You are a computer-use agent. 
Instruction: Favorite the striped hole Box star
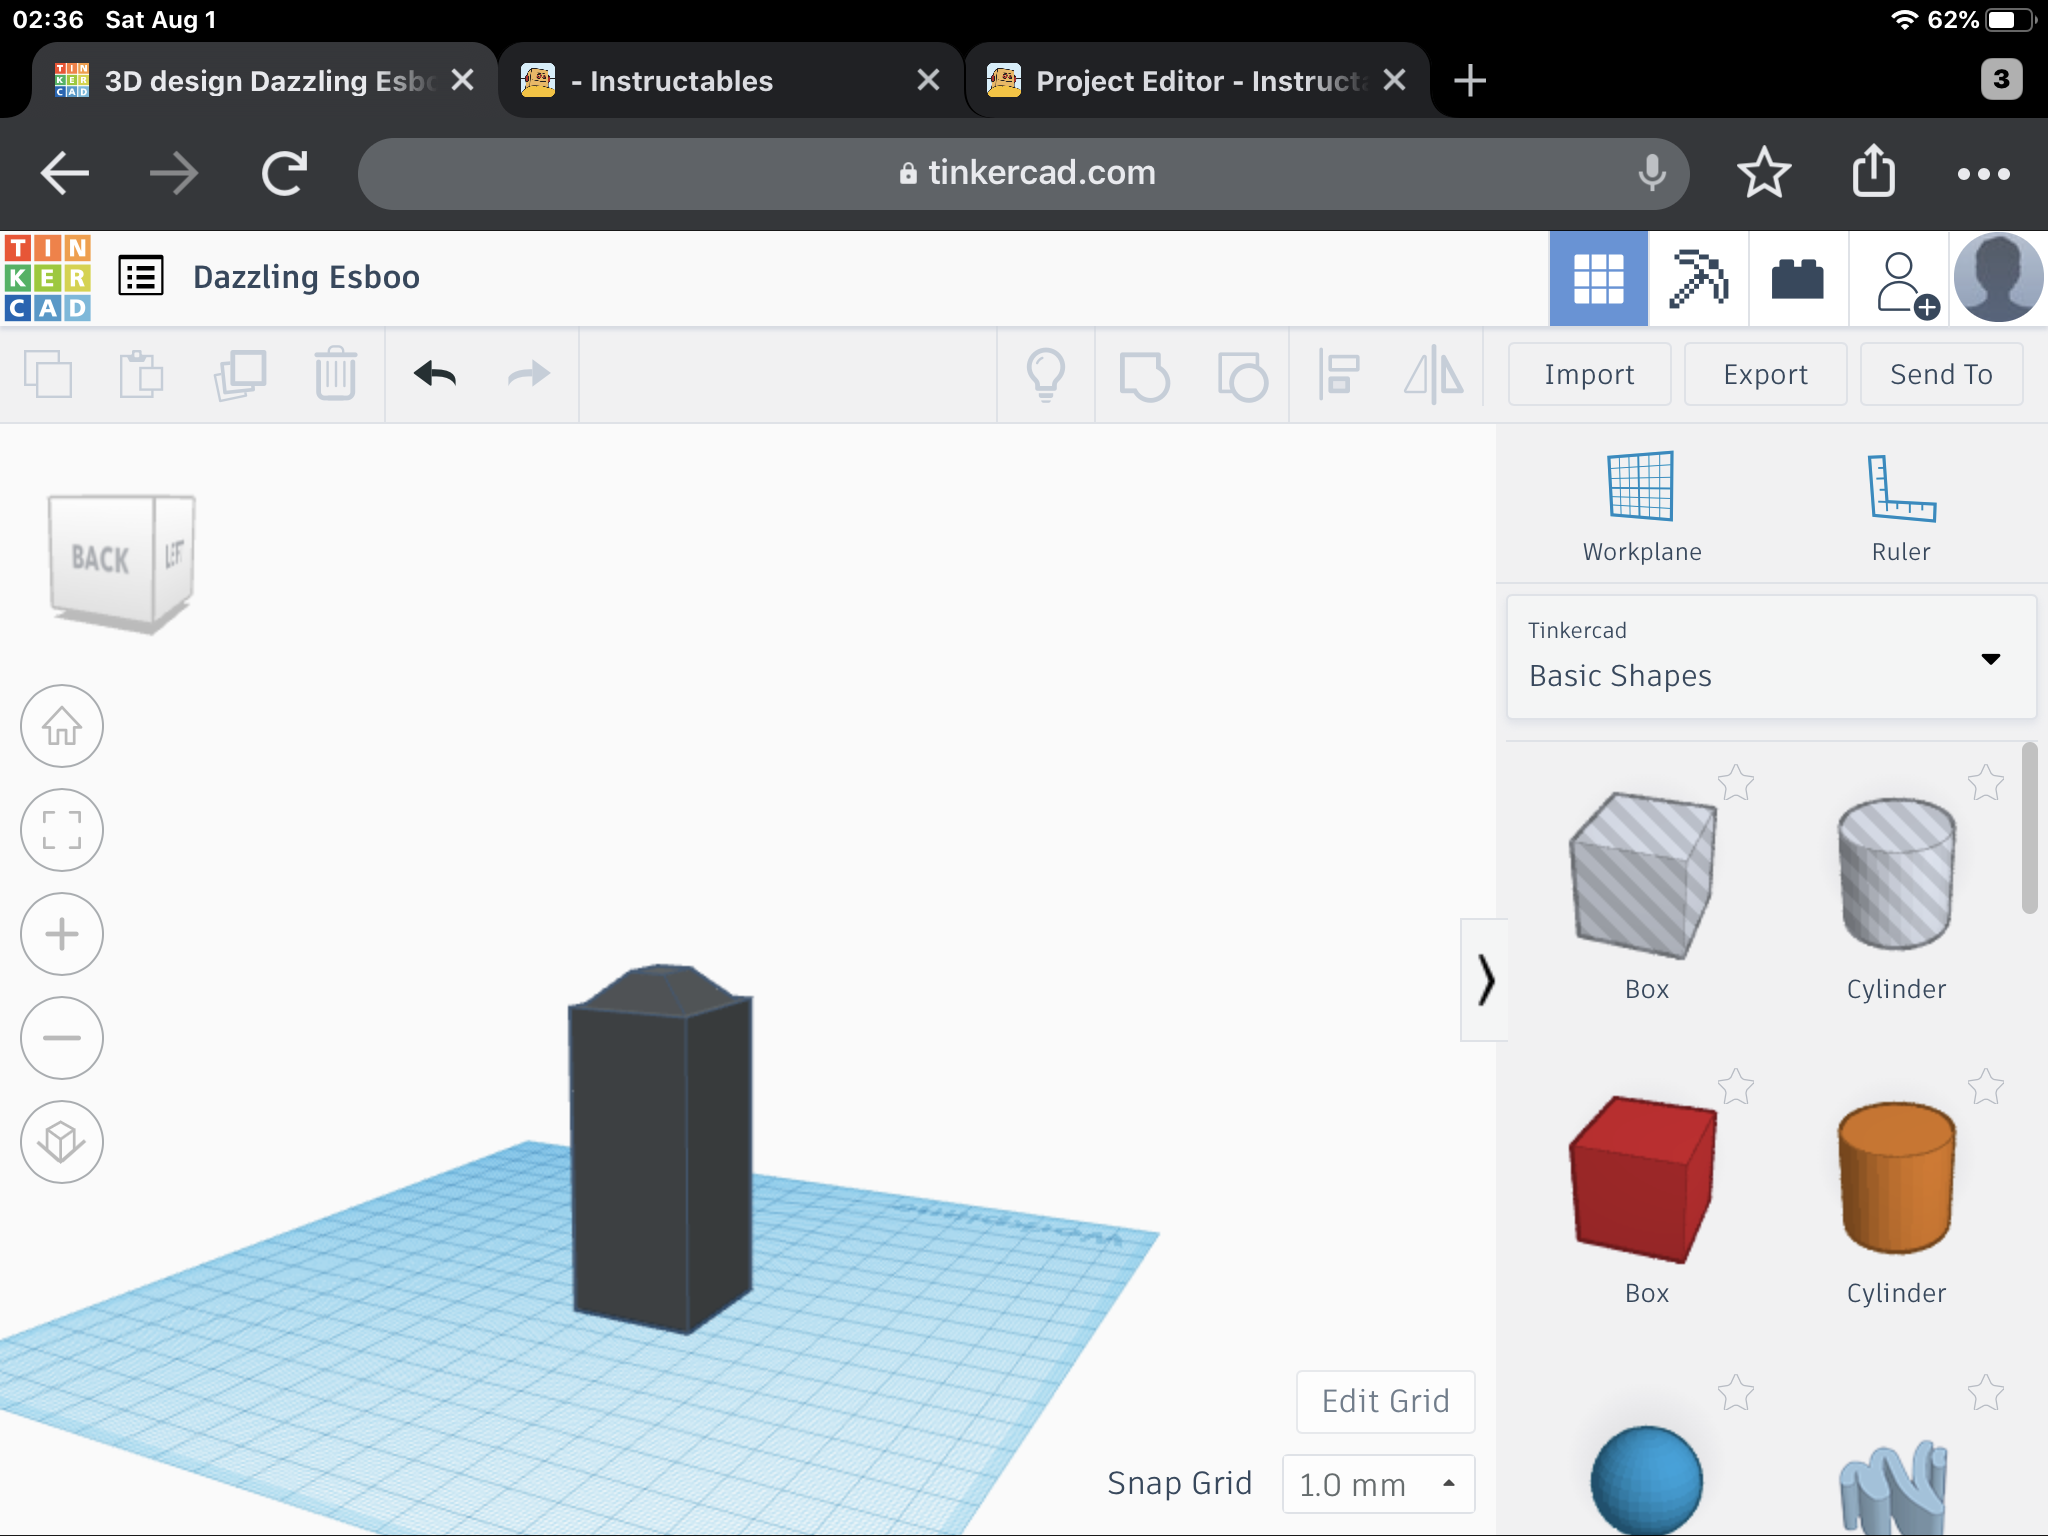[x=1736, y=783]
